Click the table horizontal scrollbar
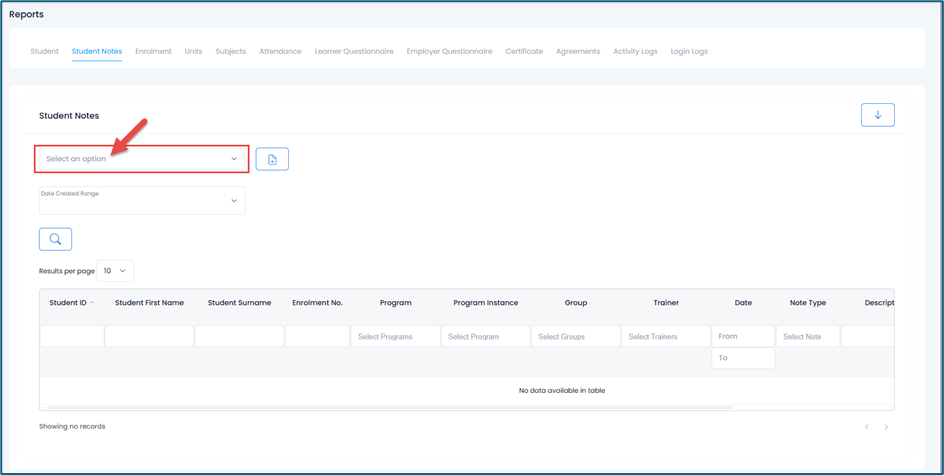Viewport: 944px width, 475px height. pyautogui.click(x=390, y=408)
